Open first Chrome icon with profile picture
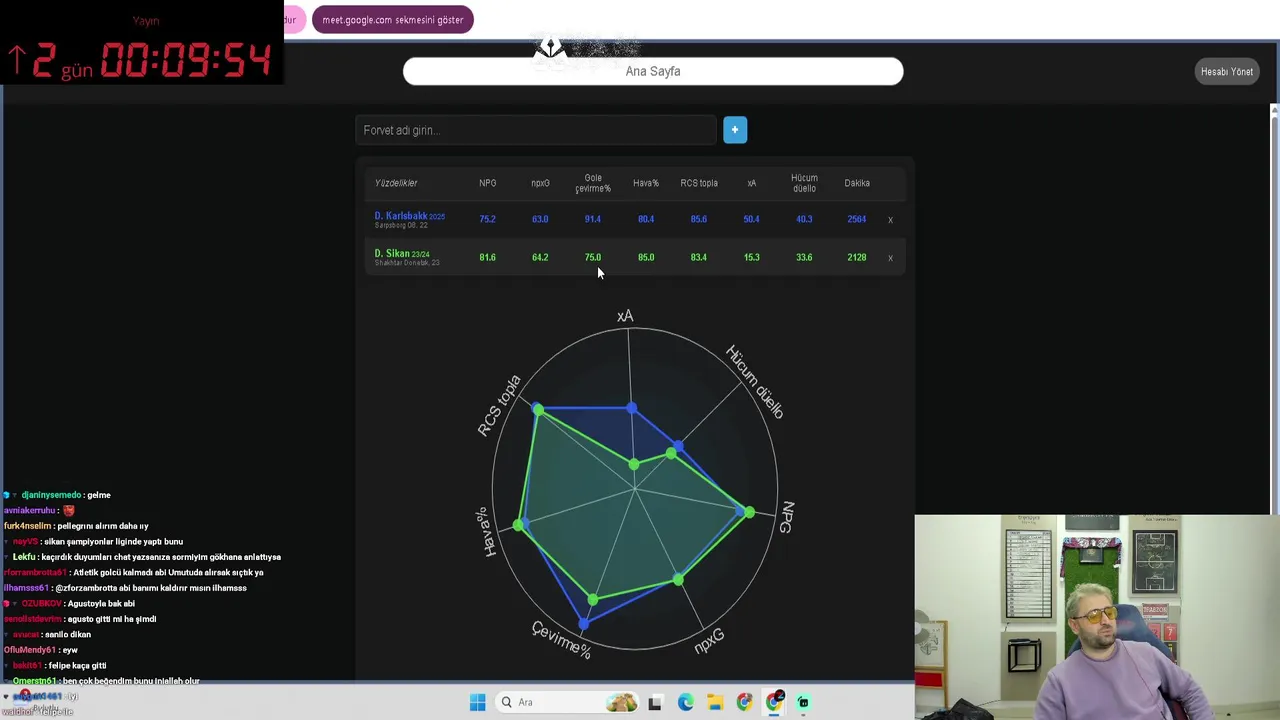The height and width of the screenshot is (720, 1280). [744, 703]
